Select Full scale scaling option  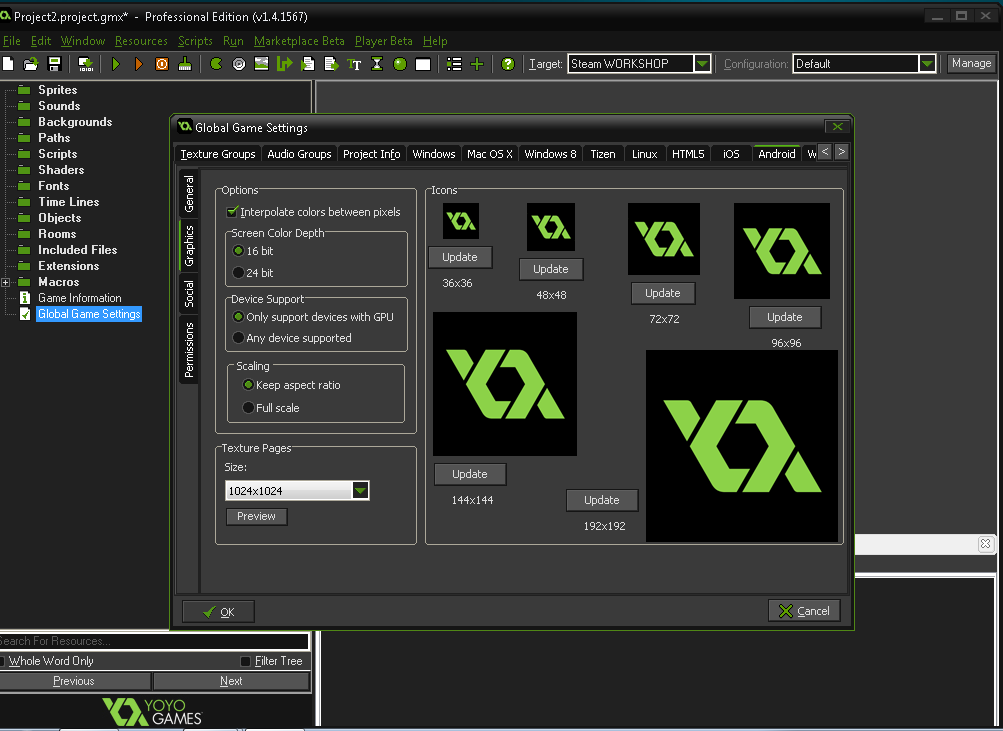[x=248, y=408]
